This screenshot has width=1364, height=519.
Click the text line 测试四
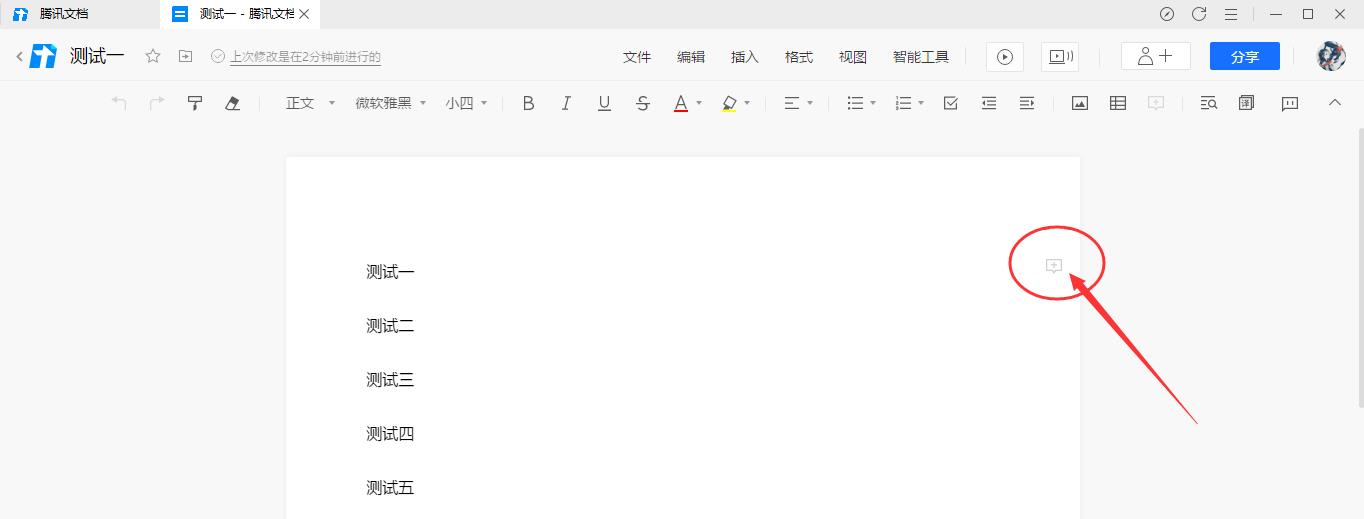390,434
